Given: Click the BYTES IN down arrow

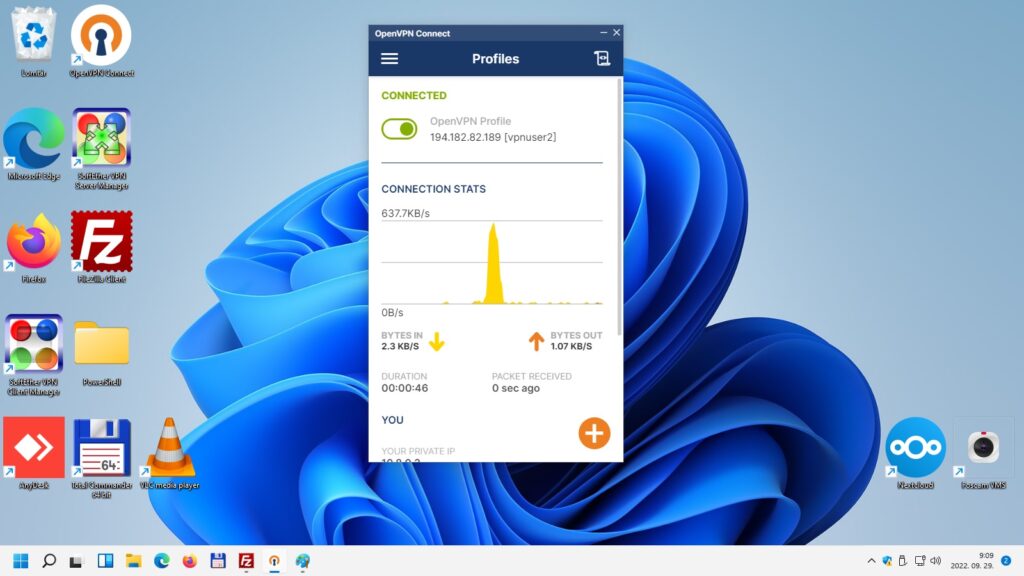Looking at the screenshot, I should [436, 341].
